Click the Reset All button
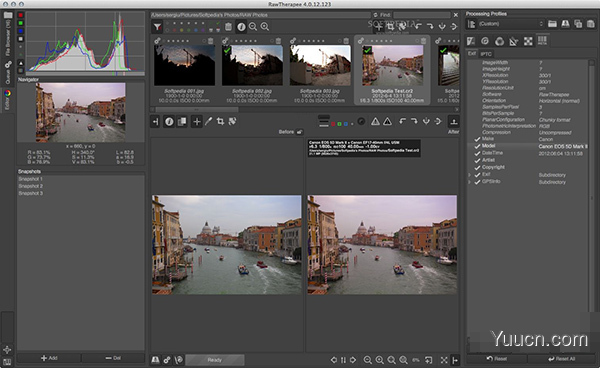Screen dimensions: 600x368 click(x=561, y=359)
